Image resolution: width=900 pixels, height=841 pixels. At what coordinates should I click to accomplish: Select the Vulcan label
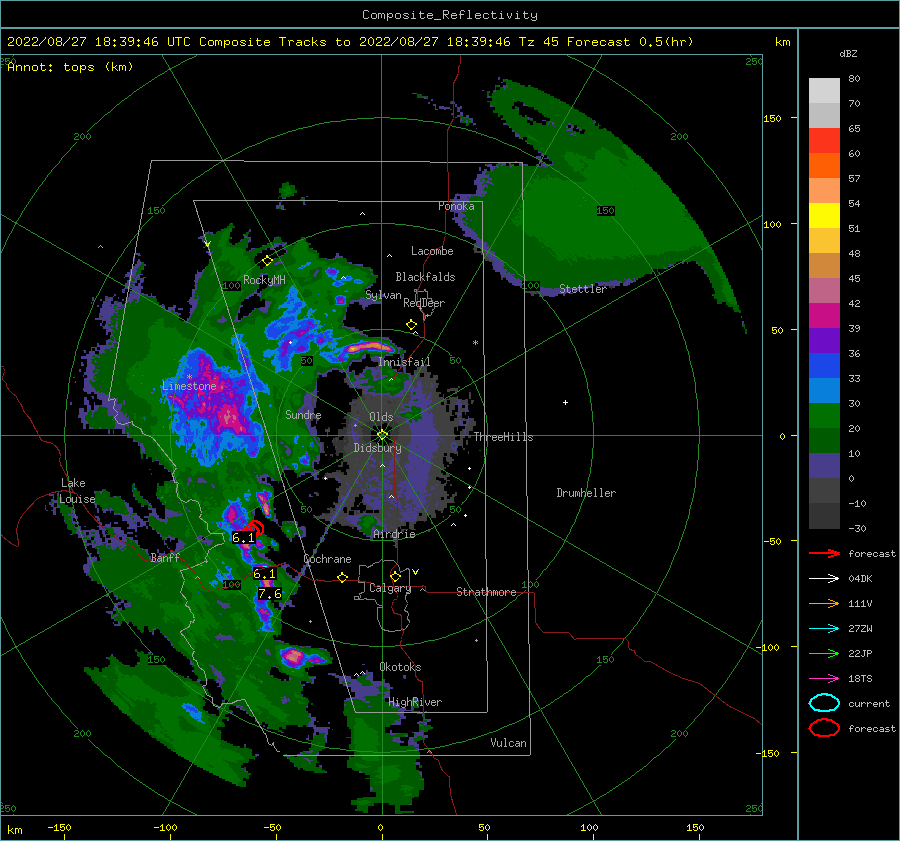[508, 743]
